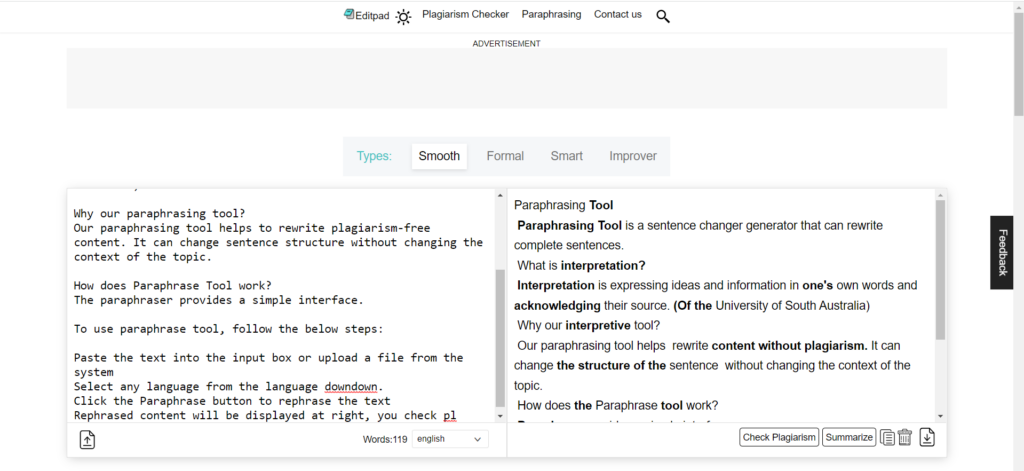
Task: Click the page vertical scrollbar thumb
Action: (1018, 65)
